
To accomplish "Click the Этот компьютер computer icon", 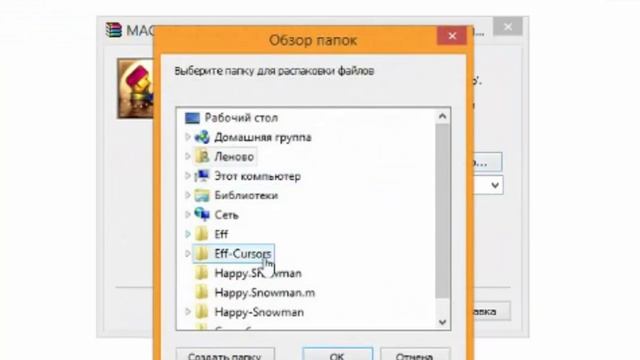I will point(202,176).
